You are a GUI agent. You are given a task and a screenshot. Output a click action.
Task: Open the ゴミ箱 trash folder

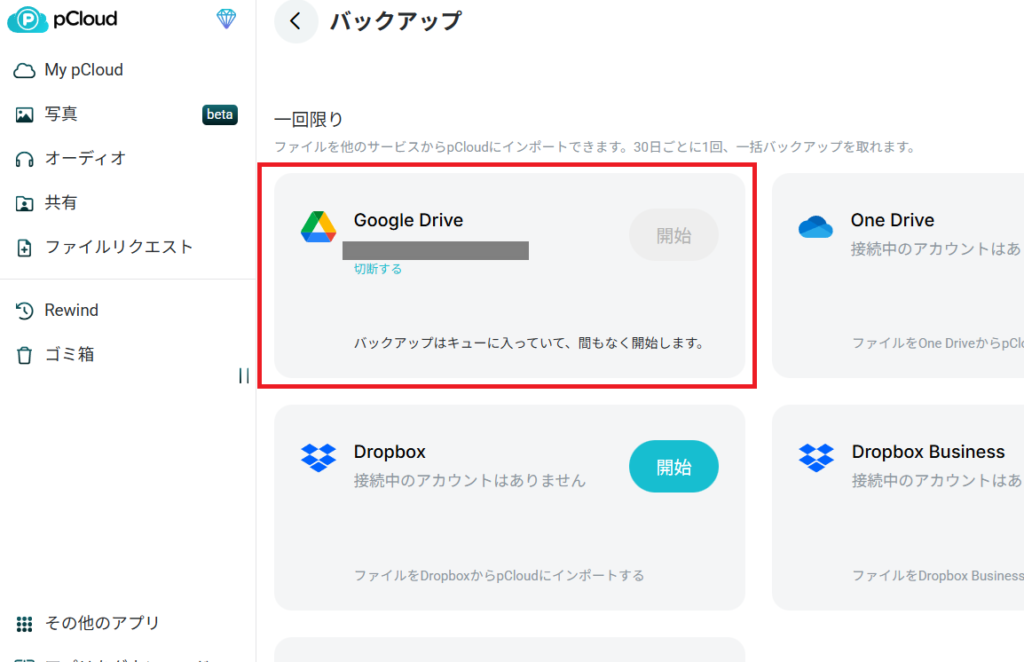pyautogui.click(x=69, y=354)
